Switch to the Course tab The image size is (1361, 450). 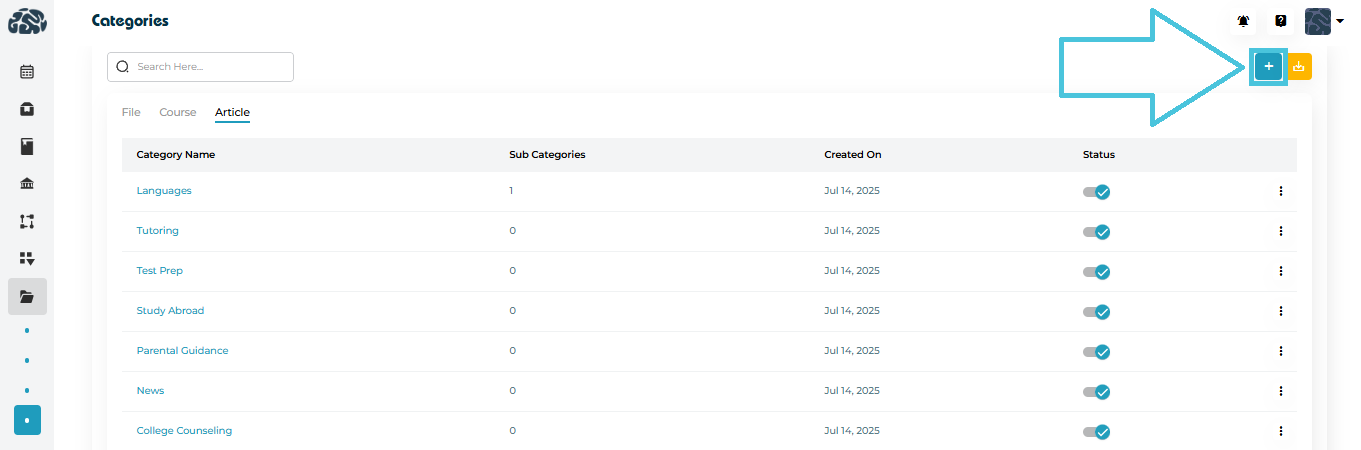pos(178,112)
